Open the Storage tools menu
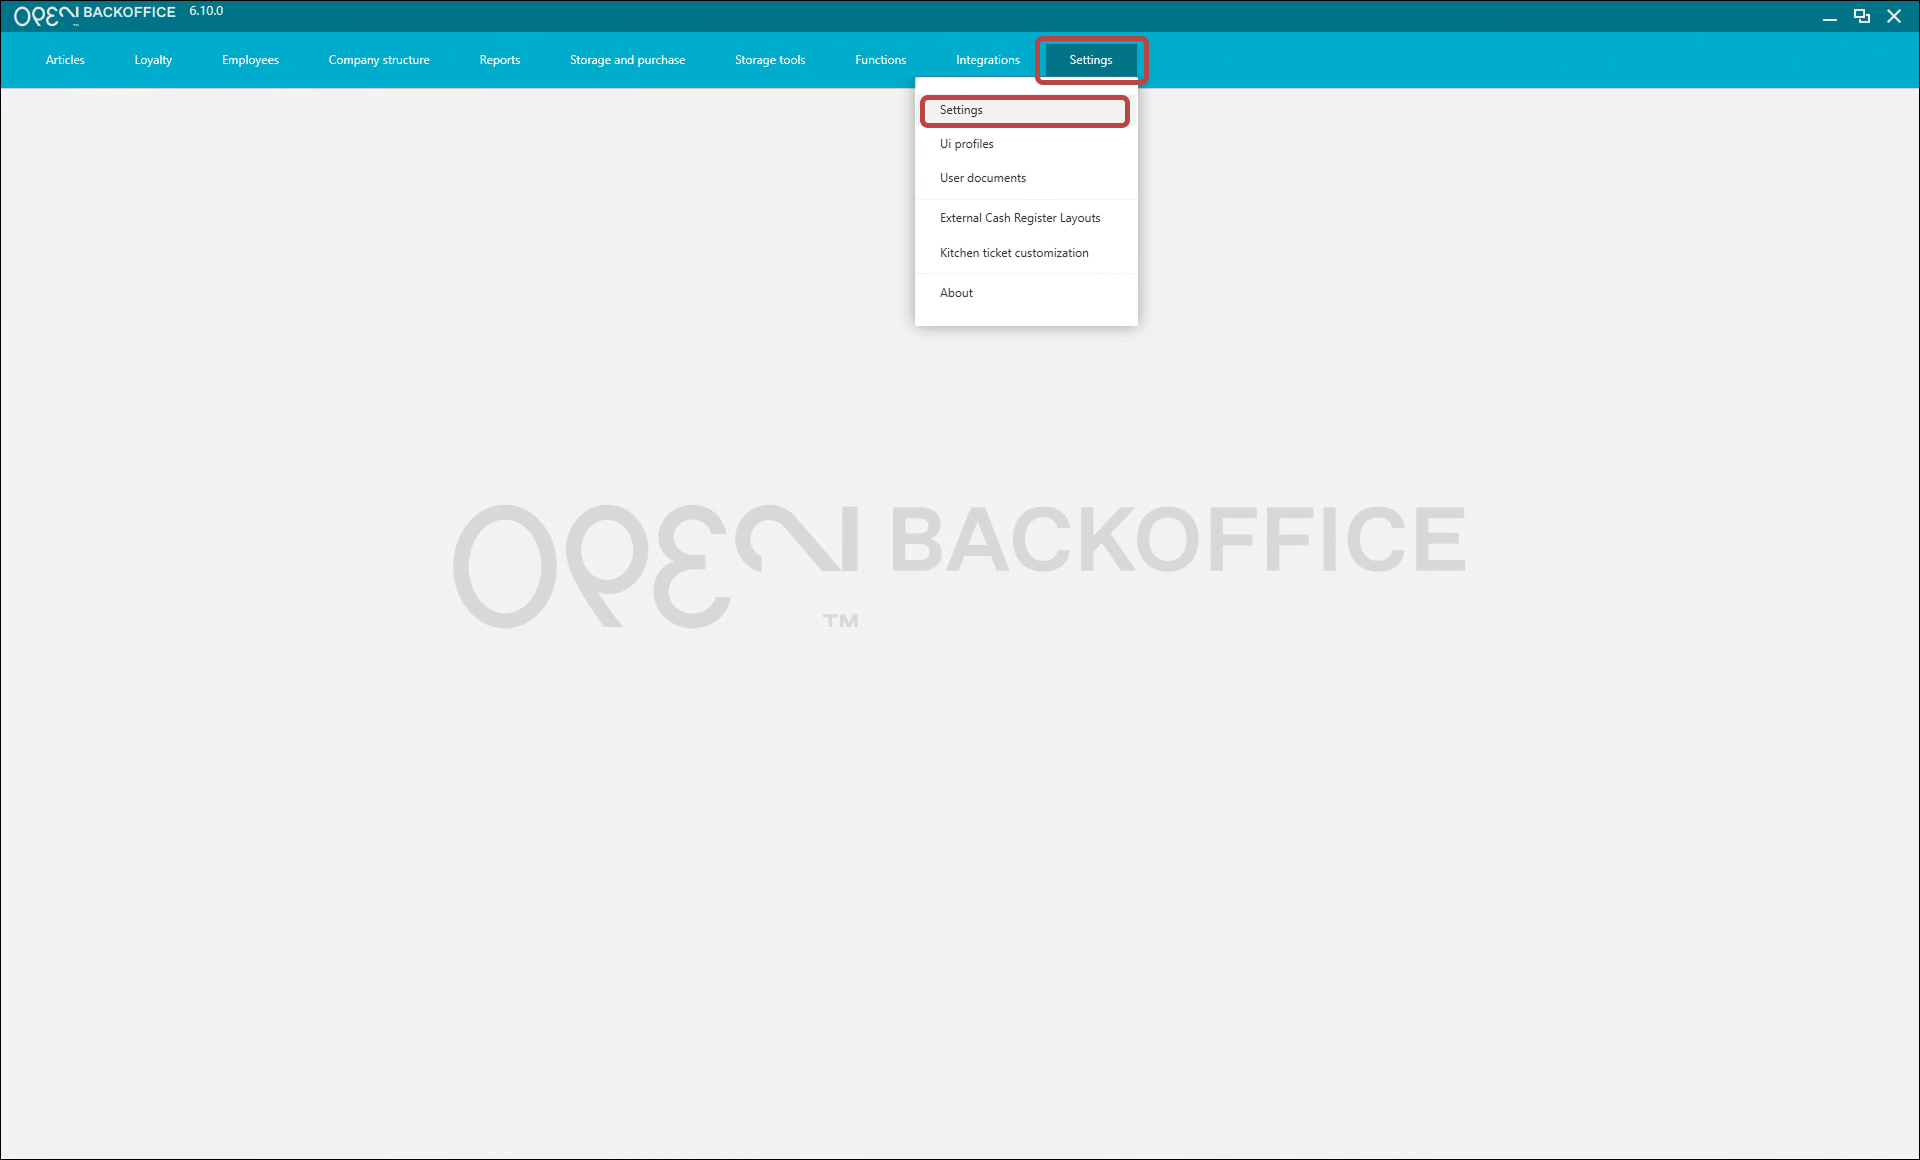Viewport: 1920px width, 1160px height. (770, 60)
